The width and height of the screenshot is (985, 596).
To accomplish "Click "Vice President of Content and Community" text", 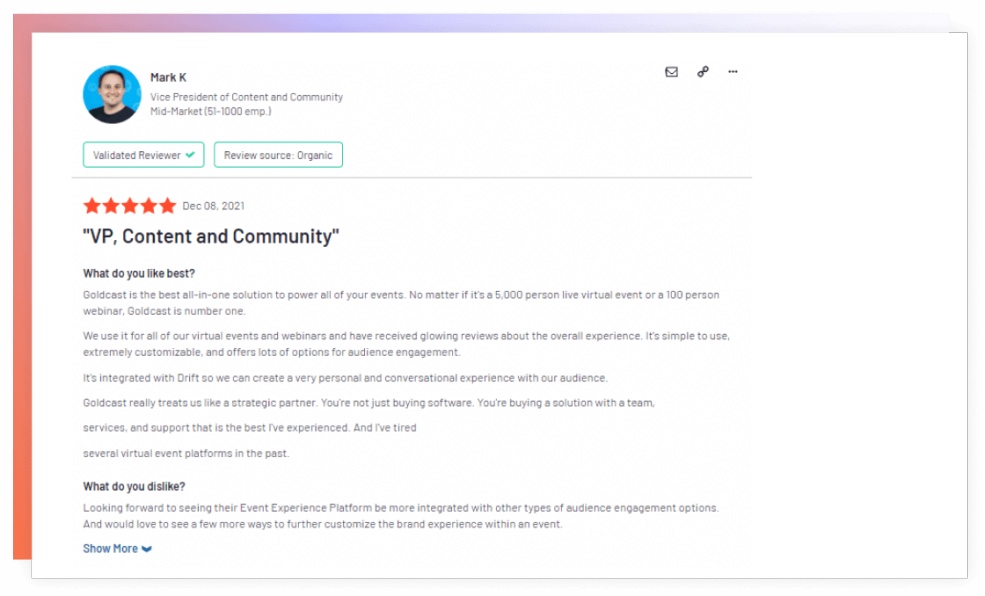I will 246,97.
